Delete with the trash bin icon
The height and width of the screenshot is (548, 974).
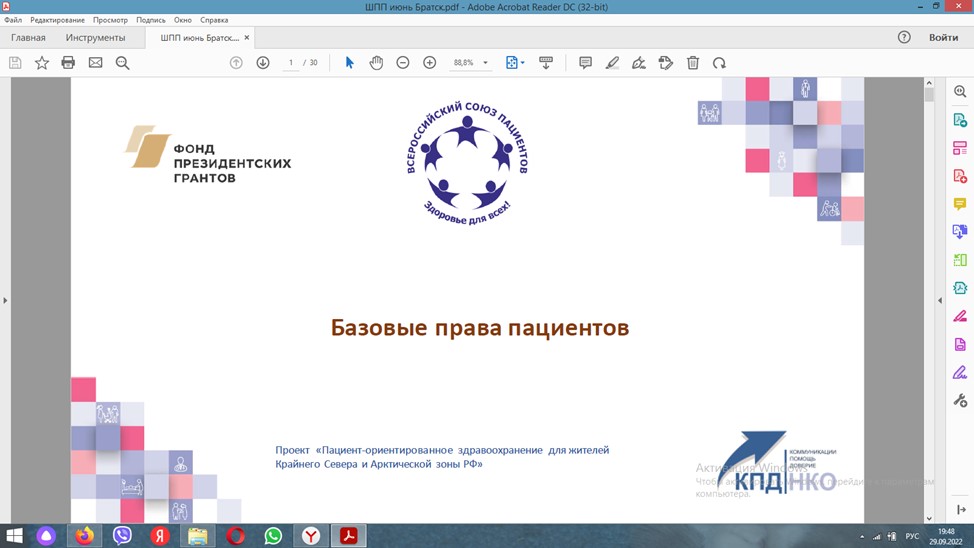pyautogui.click(x=693, y=63)
